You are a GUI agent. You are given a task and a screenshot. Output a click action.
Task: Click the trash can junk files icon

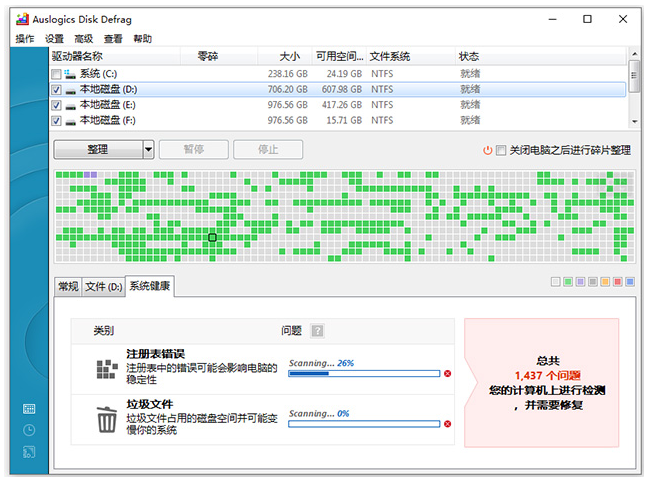coord(107,419)
